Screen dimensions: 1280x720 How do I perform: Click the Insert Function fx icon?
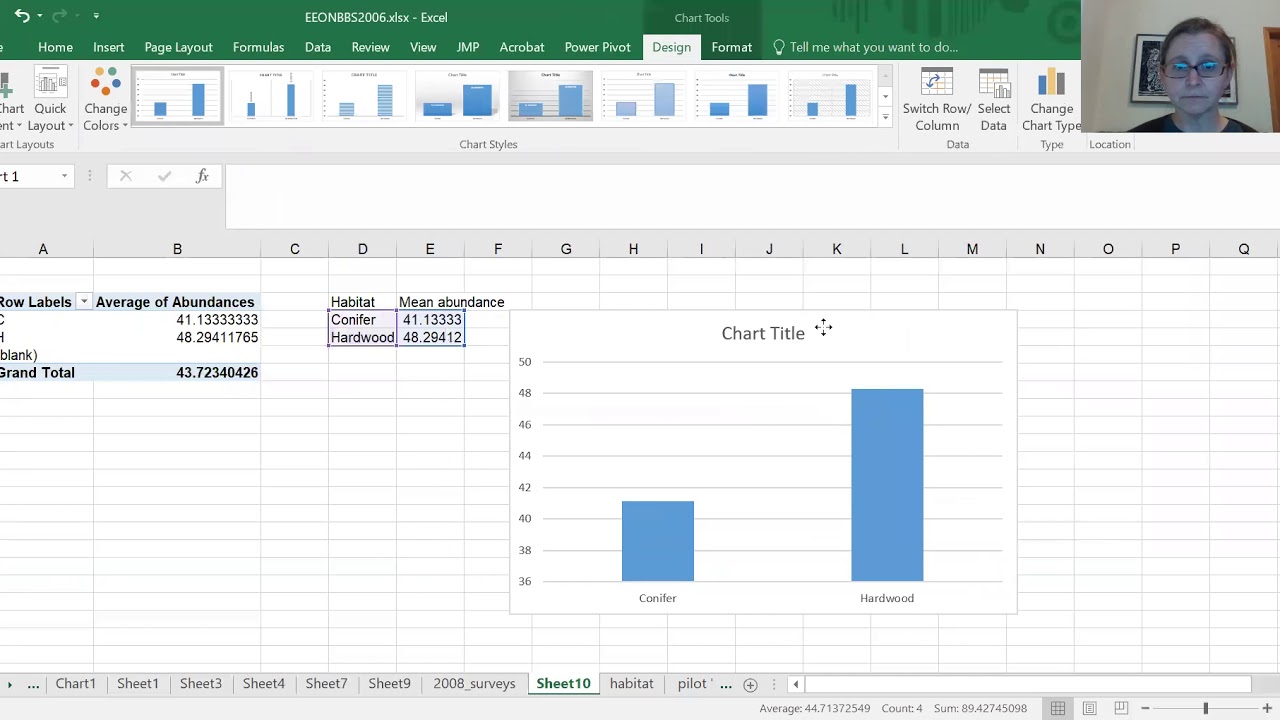202,176
